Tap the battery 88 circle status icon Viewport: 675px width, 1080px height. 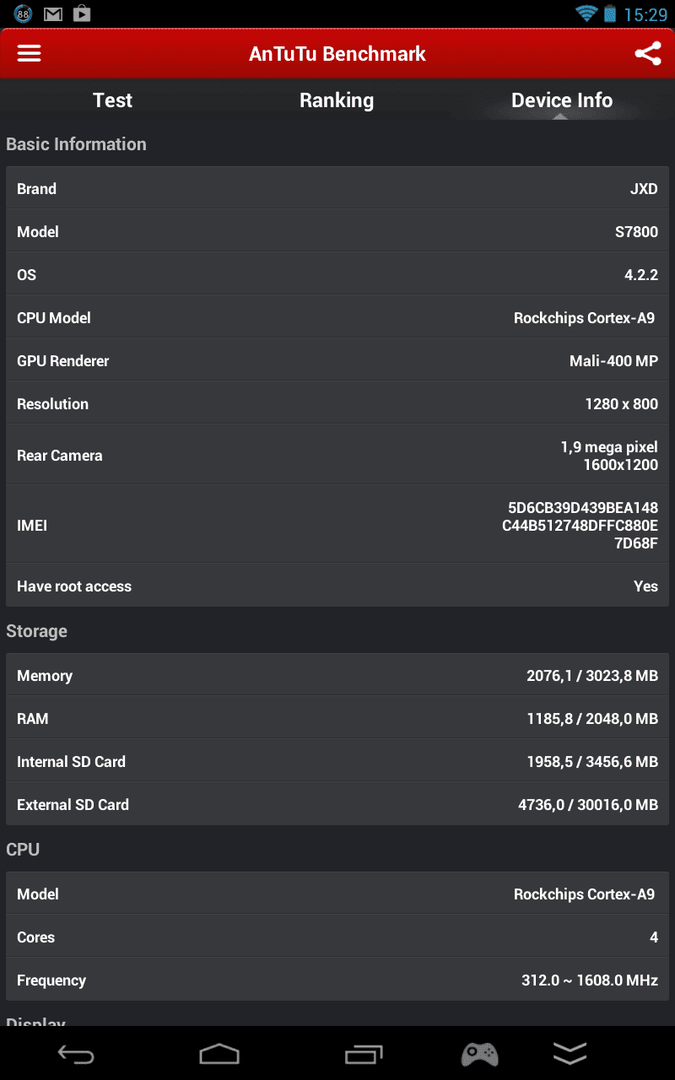click(x=23, y=13)
